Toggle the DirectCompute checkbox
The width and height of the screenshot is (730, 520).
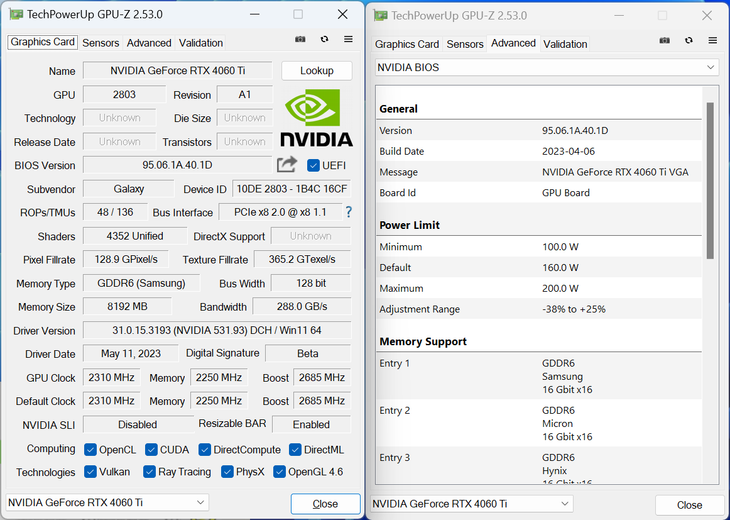pos(205,450)
